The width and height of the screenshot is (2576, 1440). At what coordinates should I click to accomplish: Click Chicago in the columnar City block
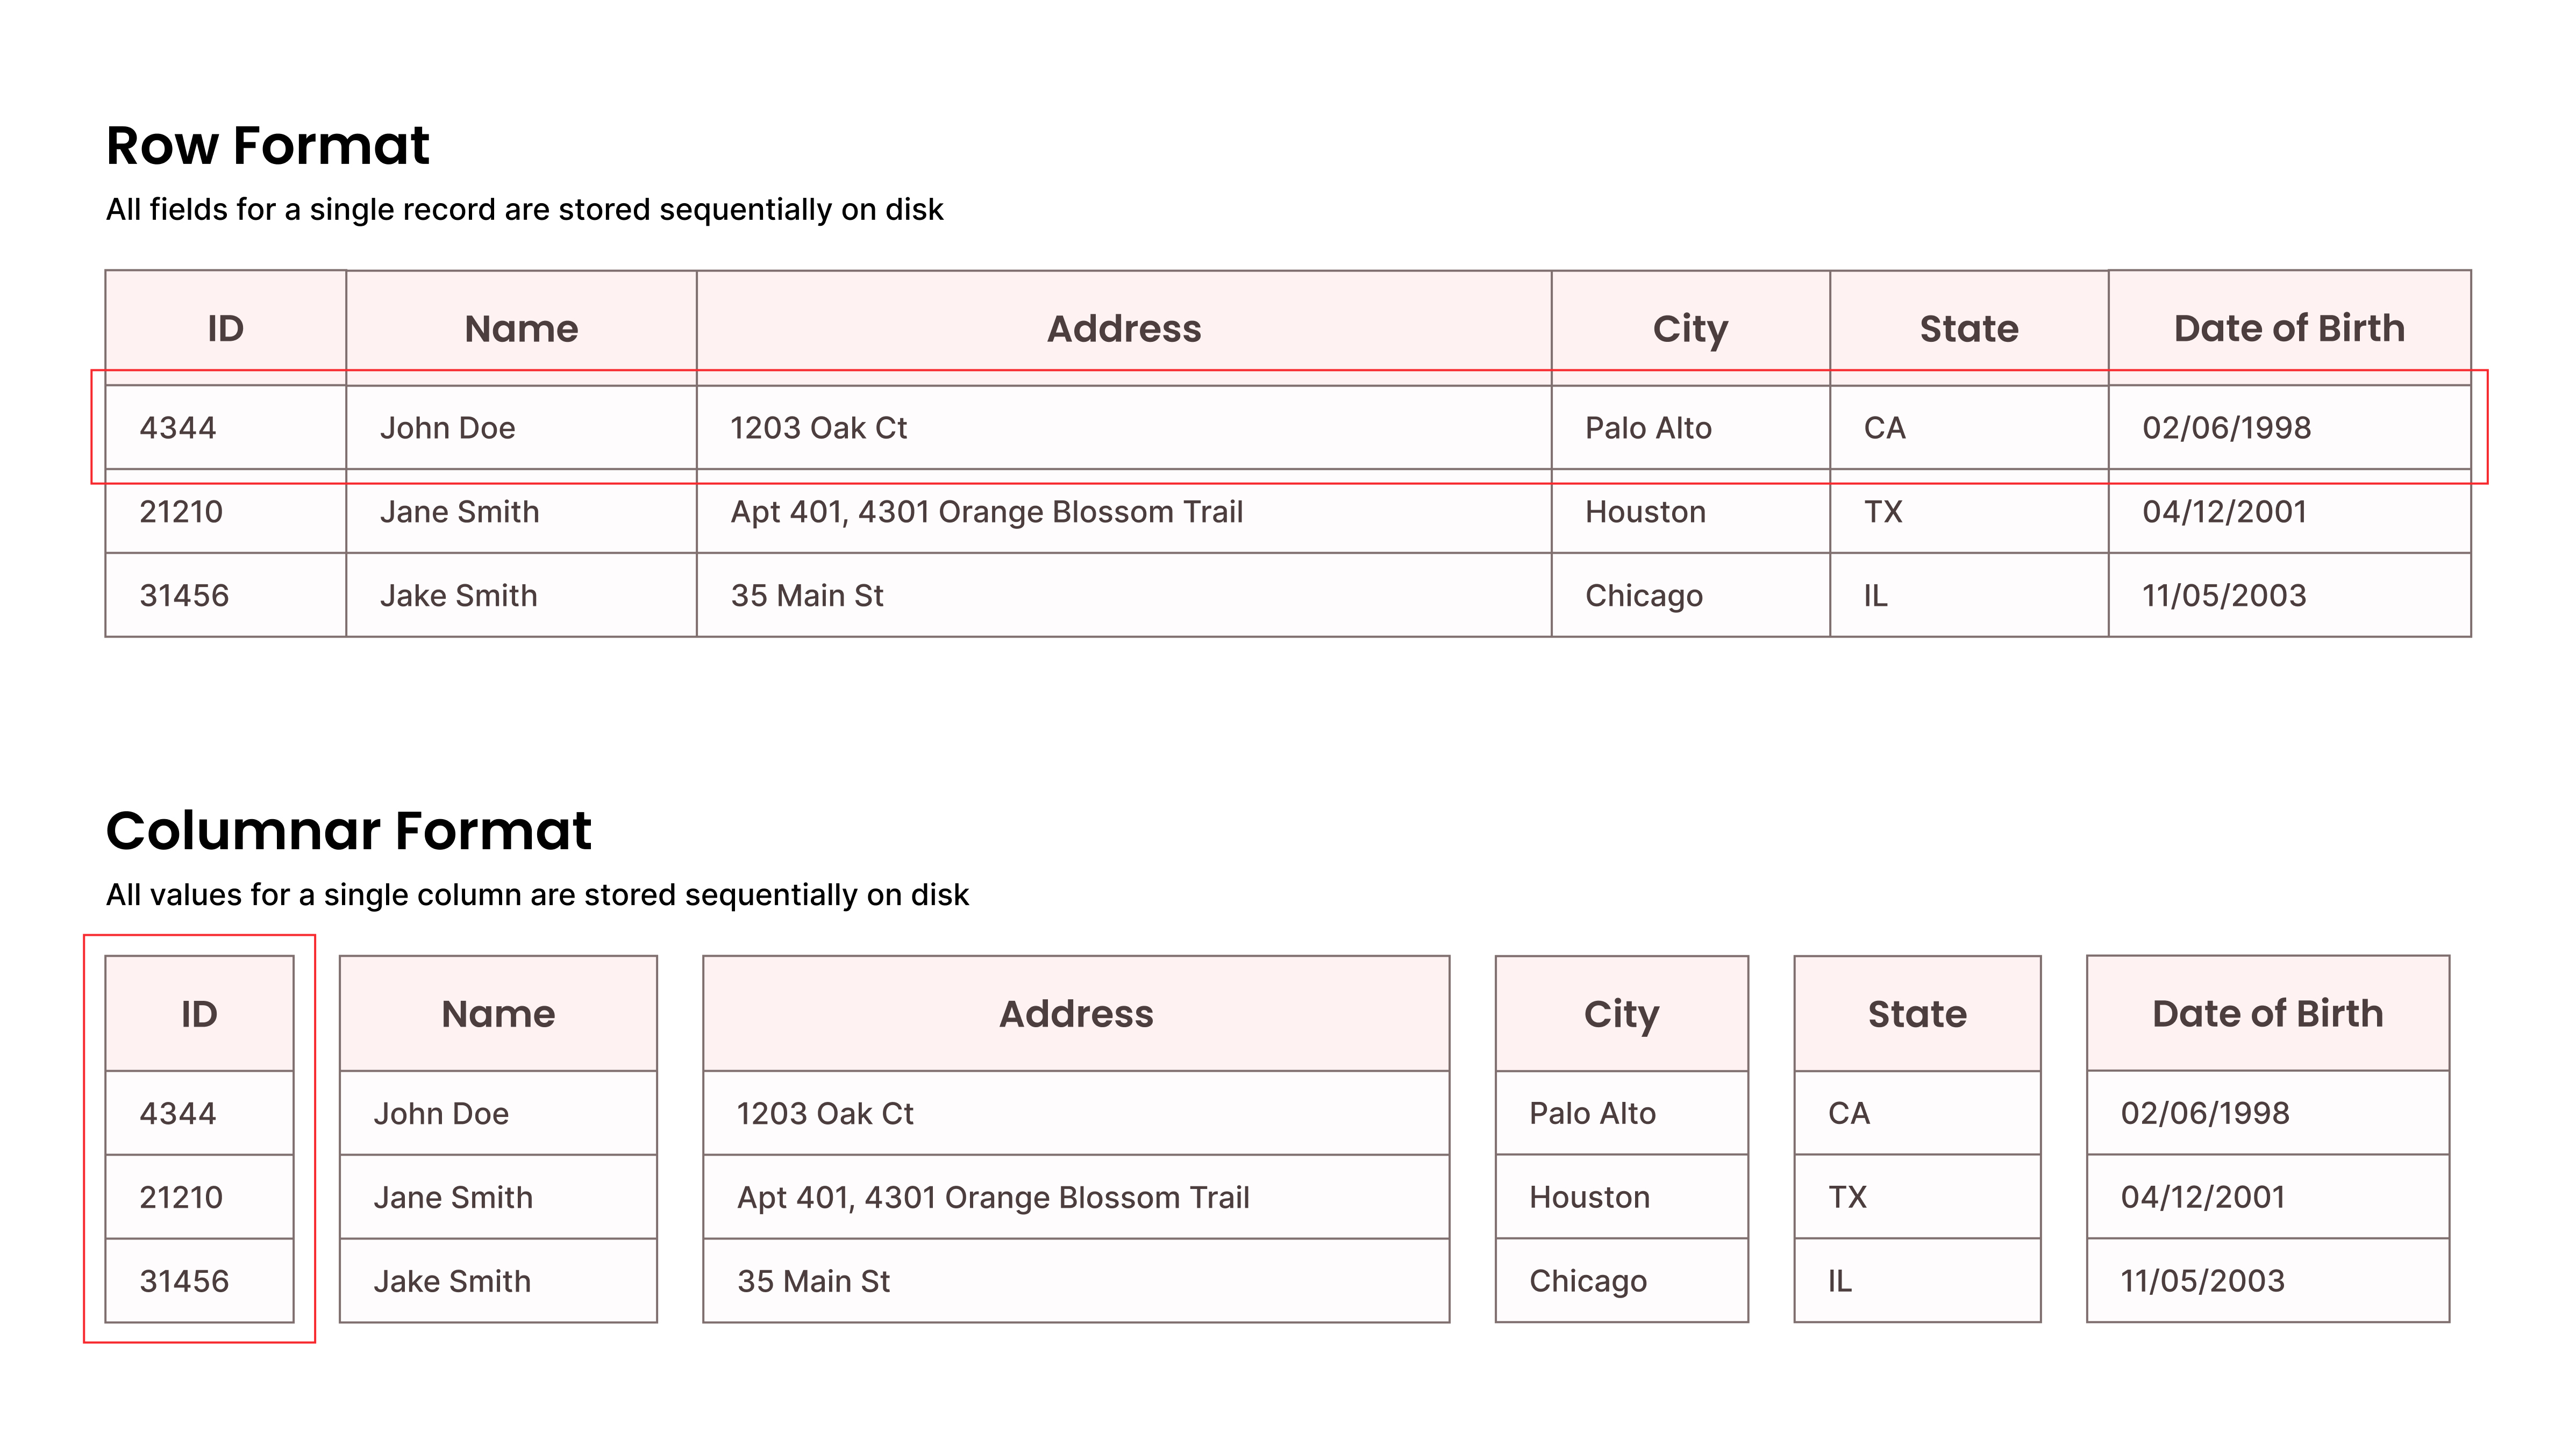tap(1587, 1281)
